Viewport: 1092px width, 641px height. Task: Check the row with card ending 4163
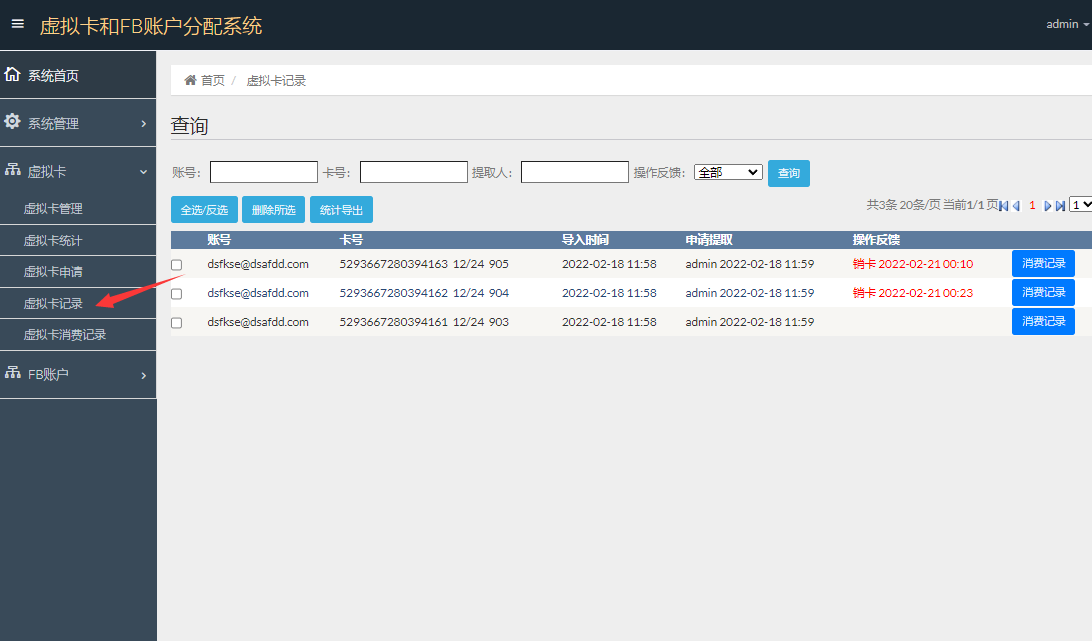coord(177,265)
